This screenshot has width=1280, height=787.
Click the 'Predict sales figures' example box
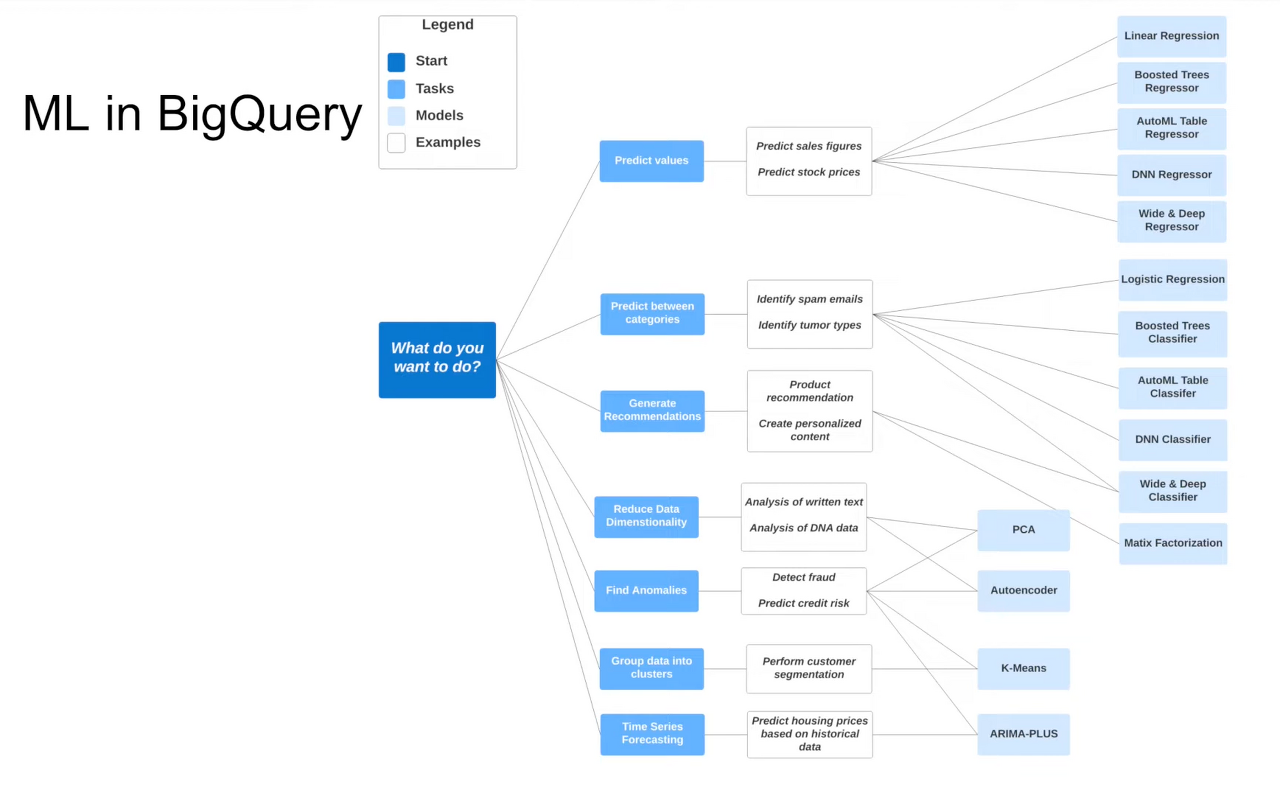(x=809, y=161)
